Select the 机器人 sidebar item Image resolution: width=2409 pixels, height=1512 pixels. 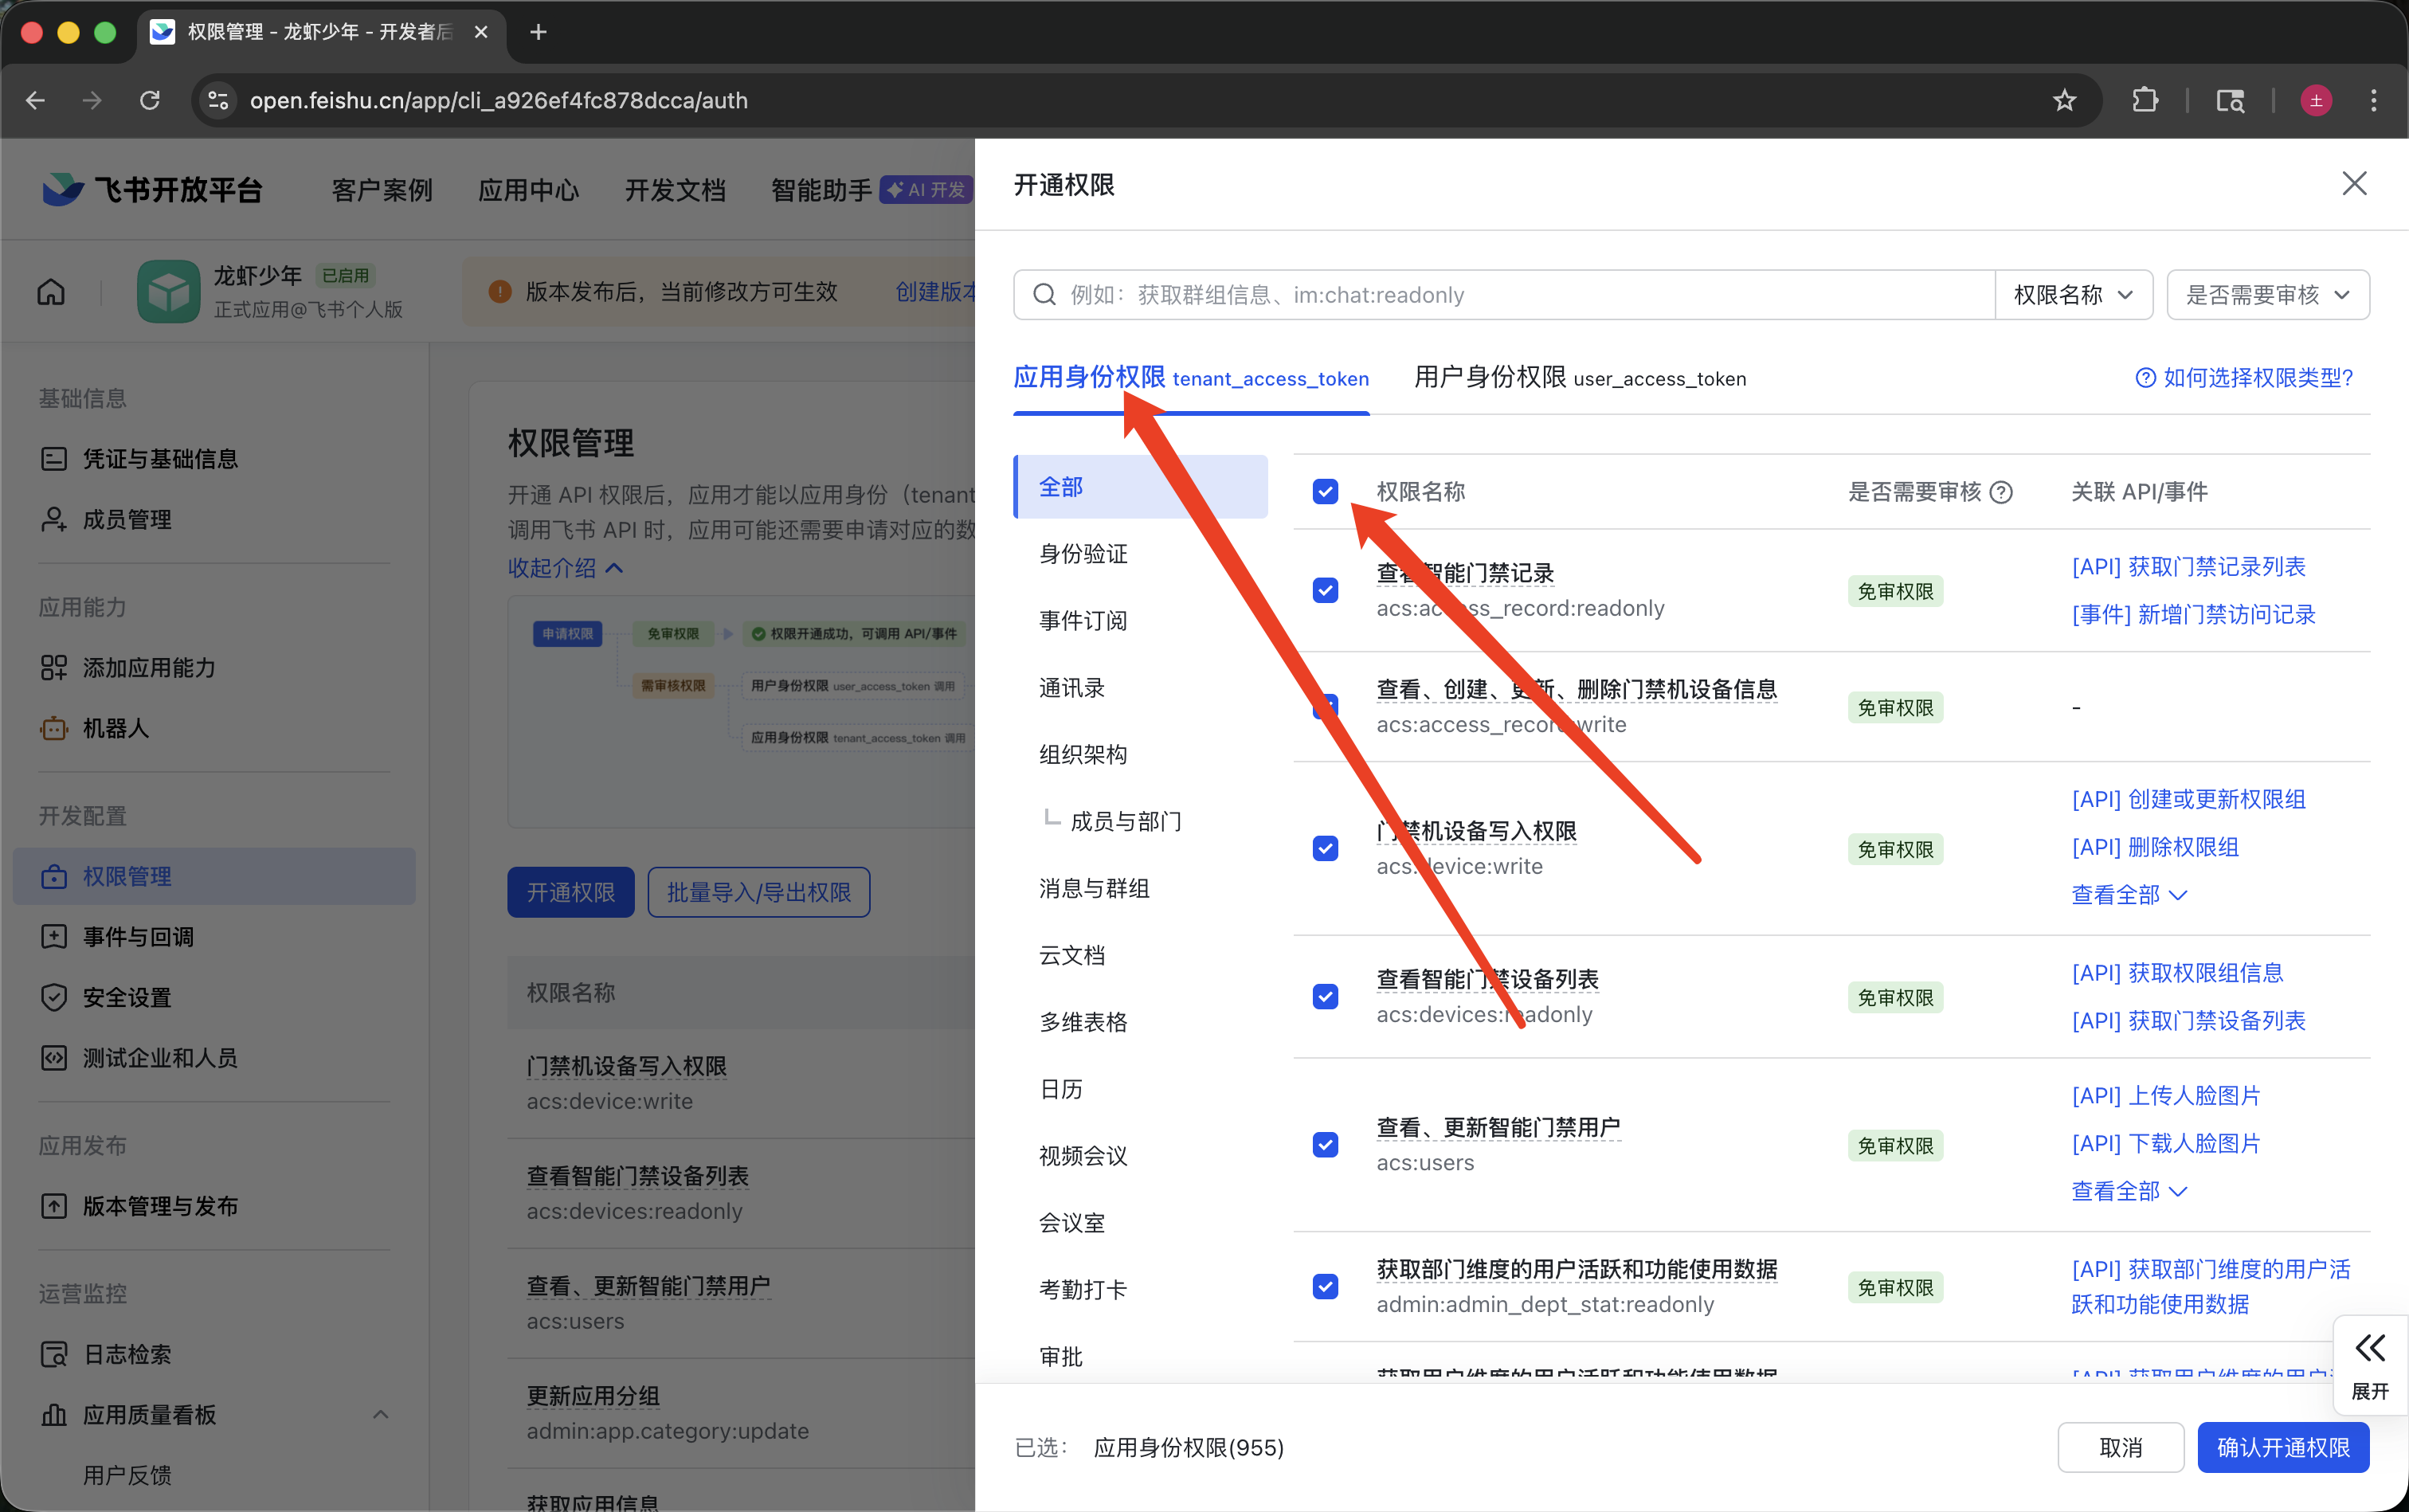(x=113, y=728)
